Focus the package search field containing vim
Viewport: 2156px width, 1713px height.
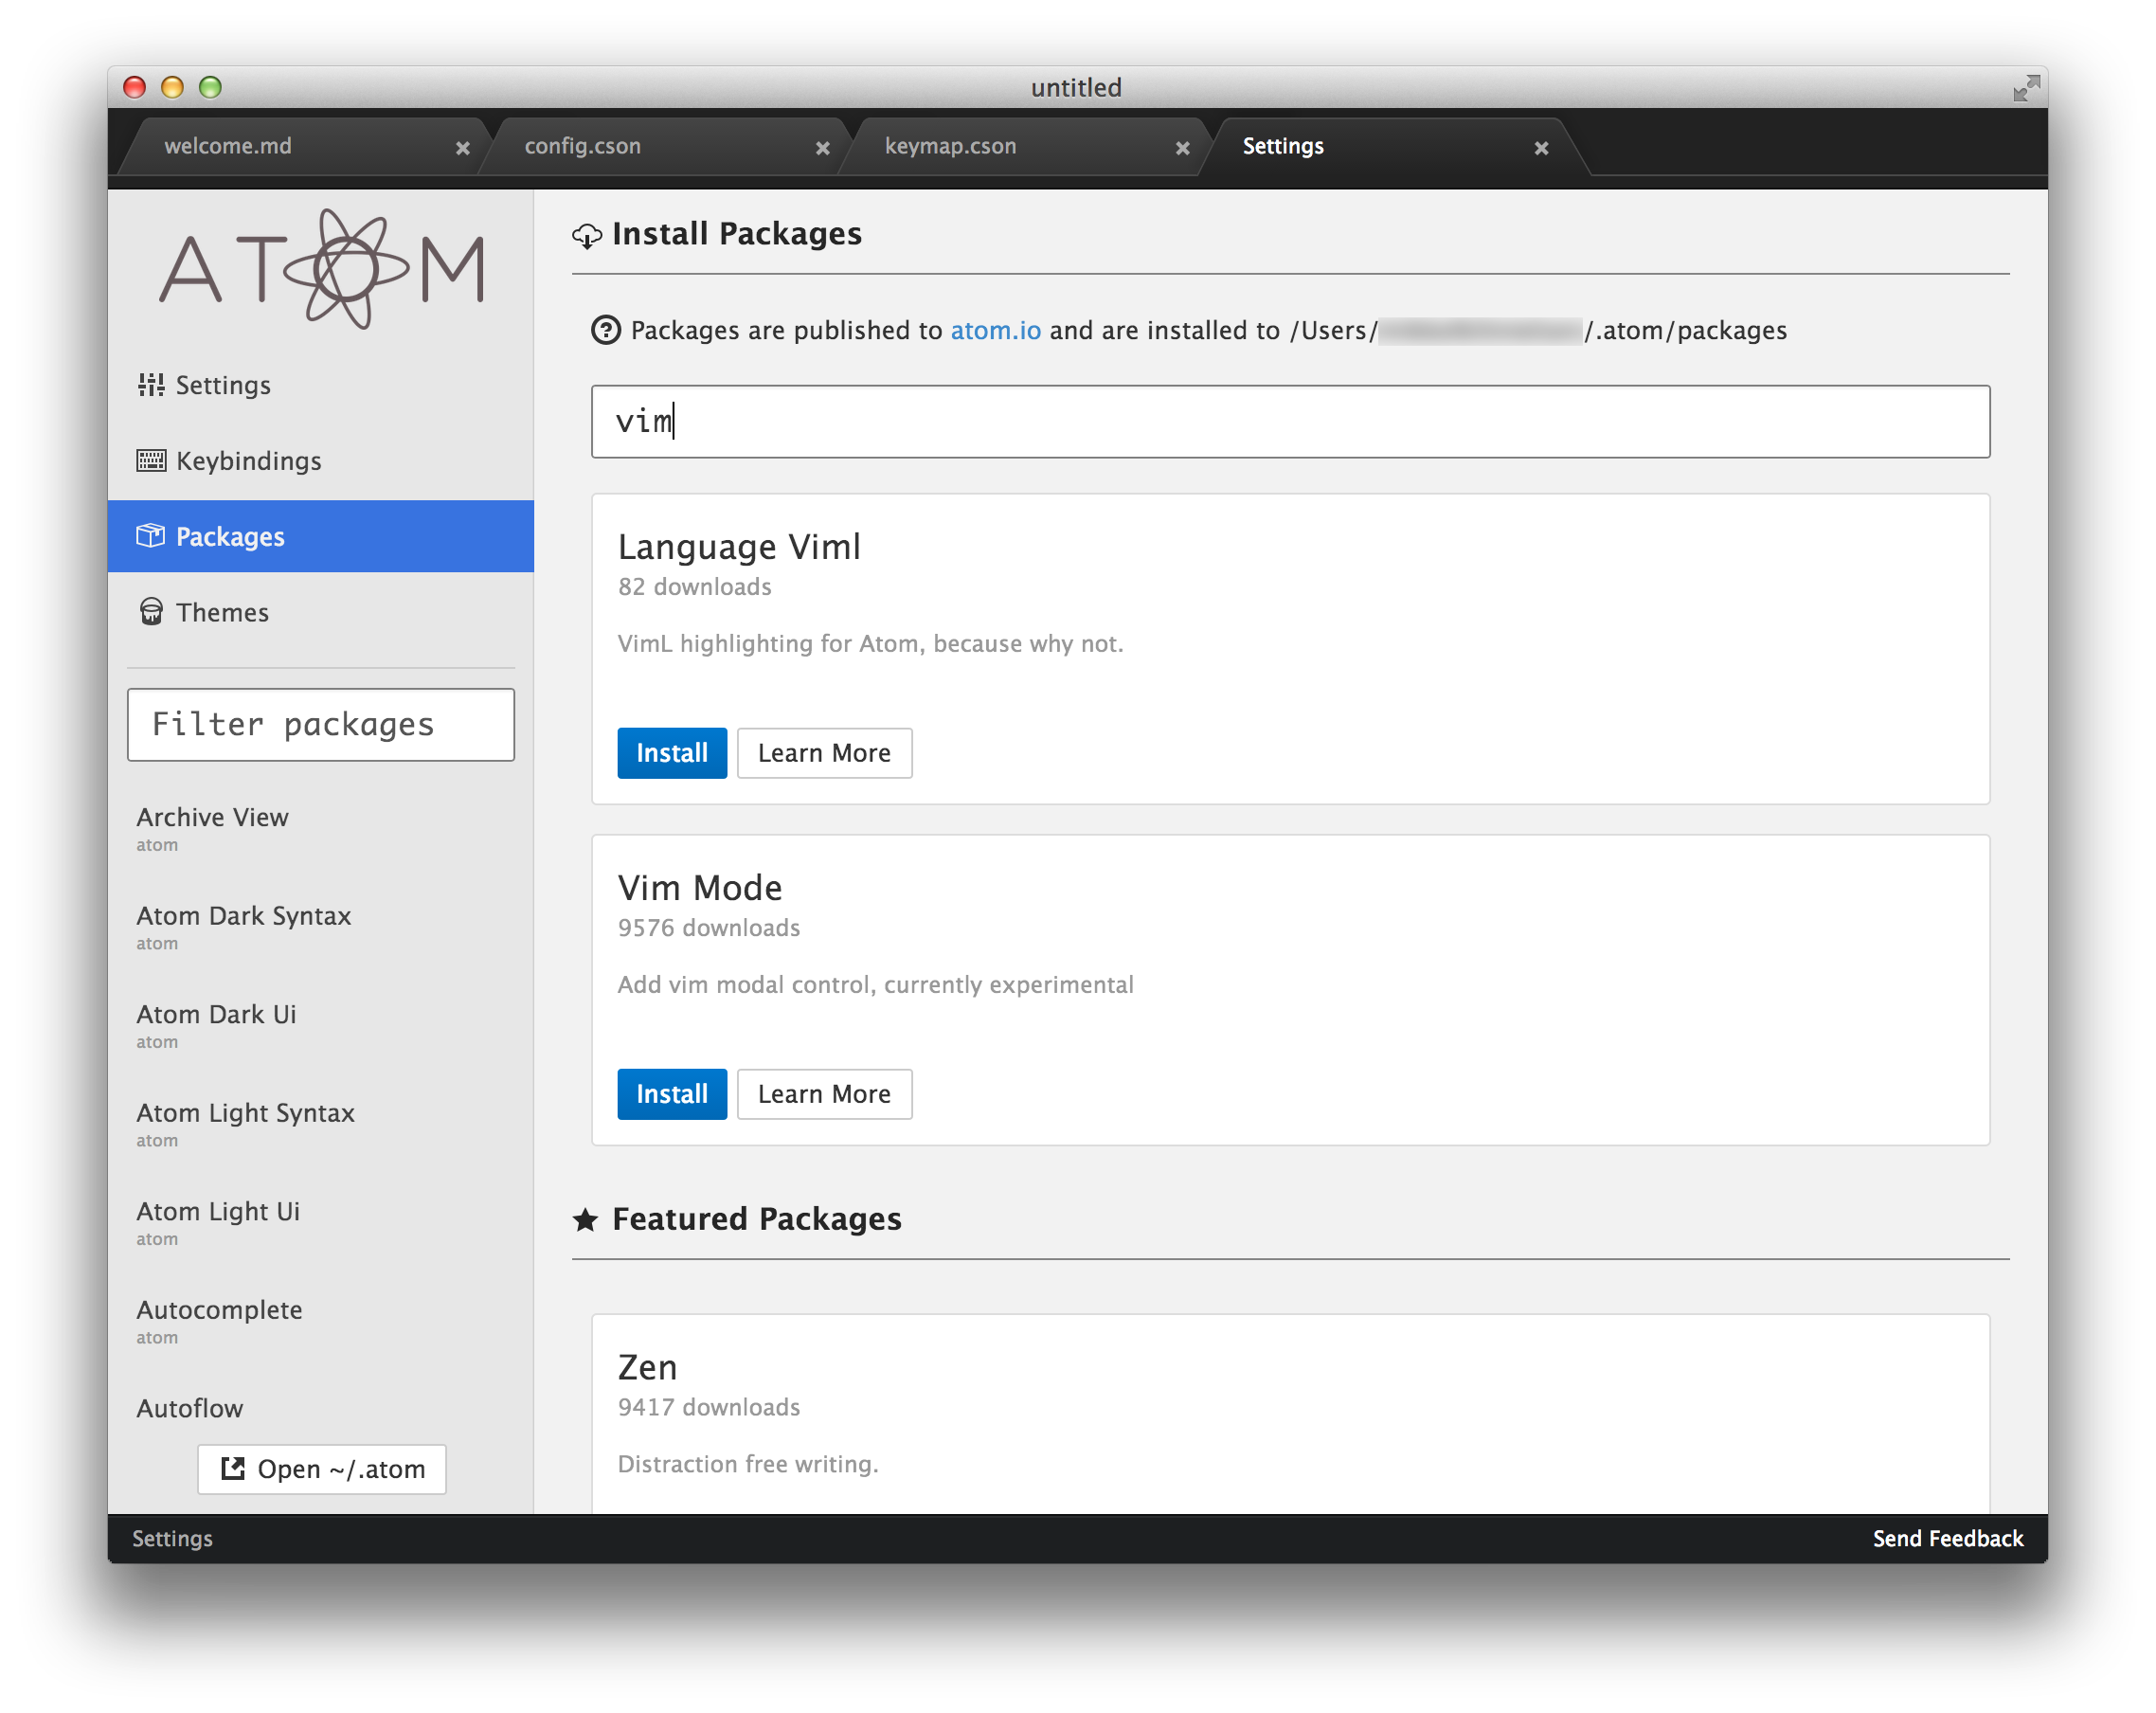[x=1290, y=421]
